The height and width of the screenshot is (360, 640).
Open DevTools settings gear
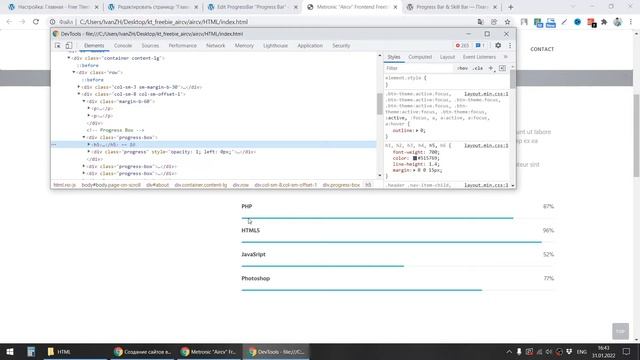498,45
